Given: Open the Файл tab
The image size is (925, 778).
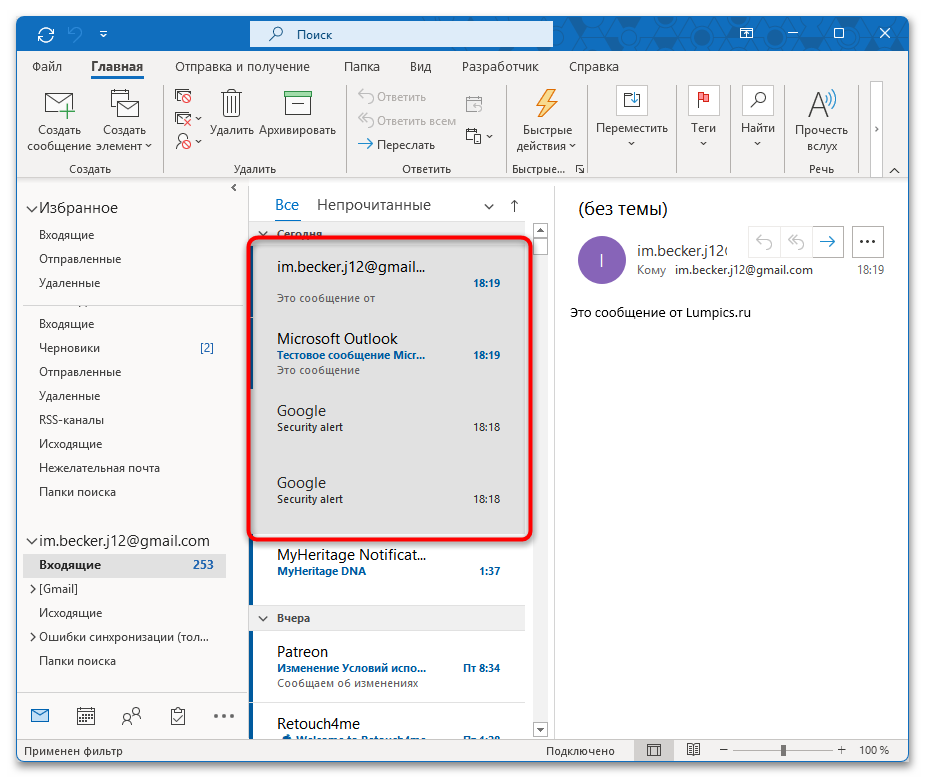Looking at the screenshot, I should pos(47,67).
